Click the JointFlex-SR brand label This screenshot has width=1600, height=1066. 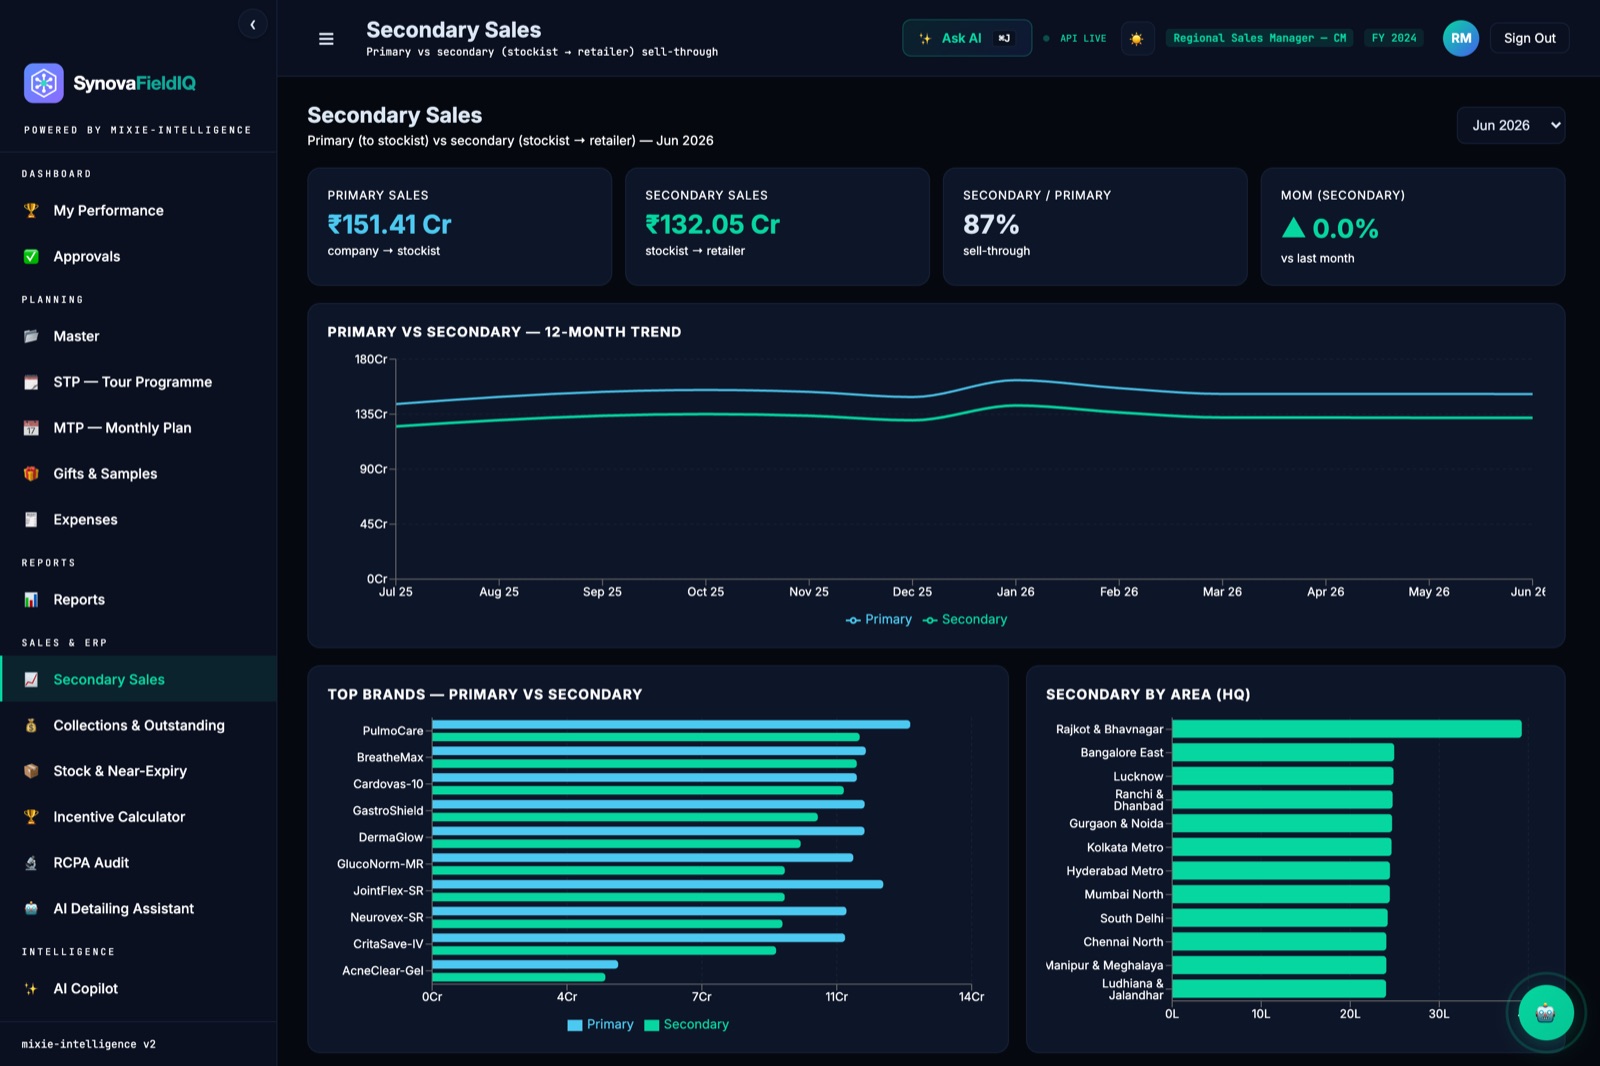(x=388, y=891)
